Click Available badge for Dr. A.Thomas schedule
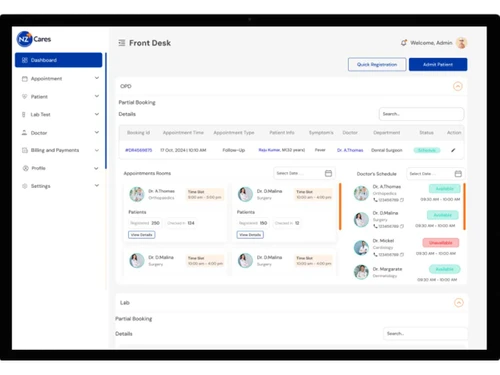 pos(445,189)
